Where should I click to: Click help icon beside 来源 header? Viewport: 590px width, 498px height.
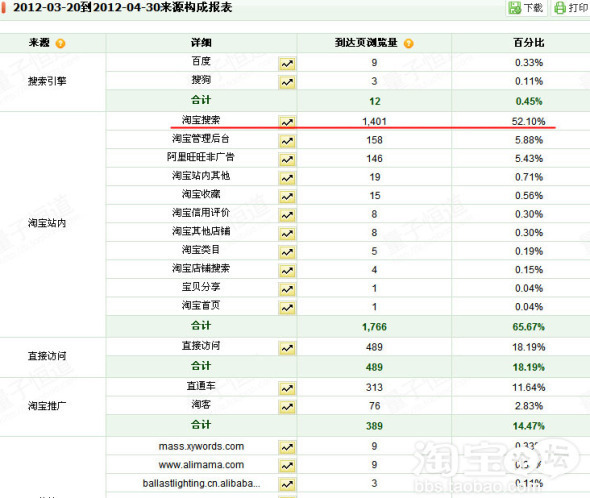point(60,44)
